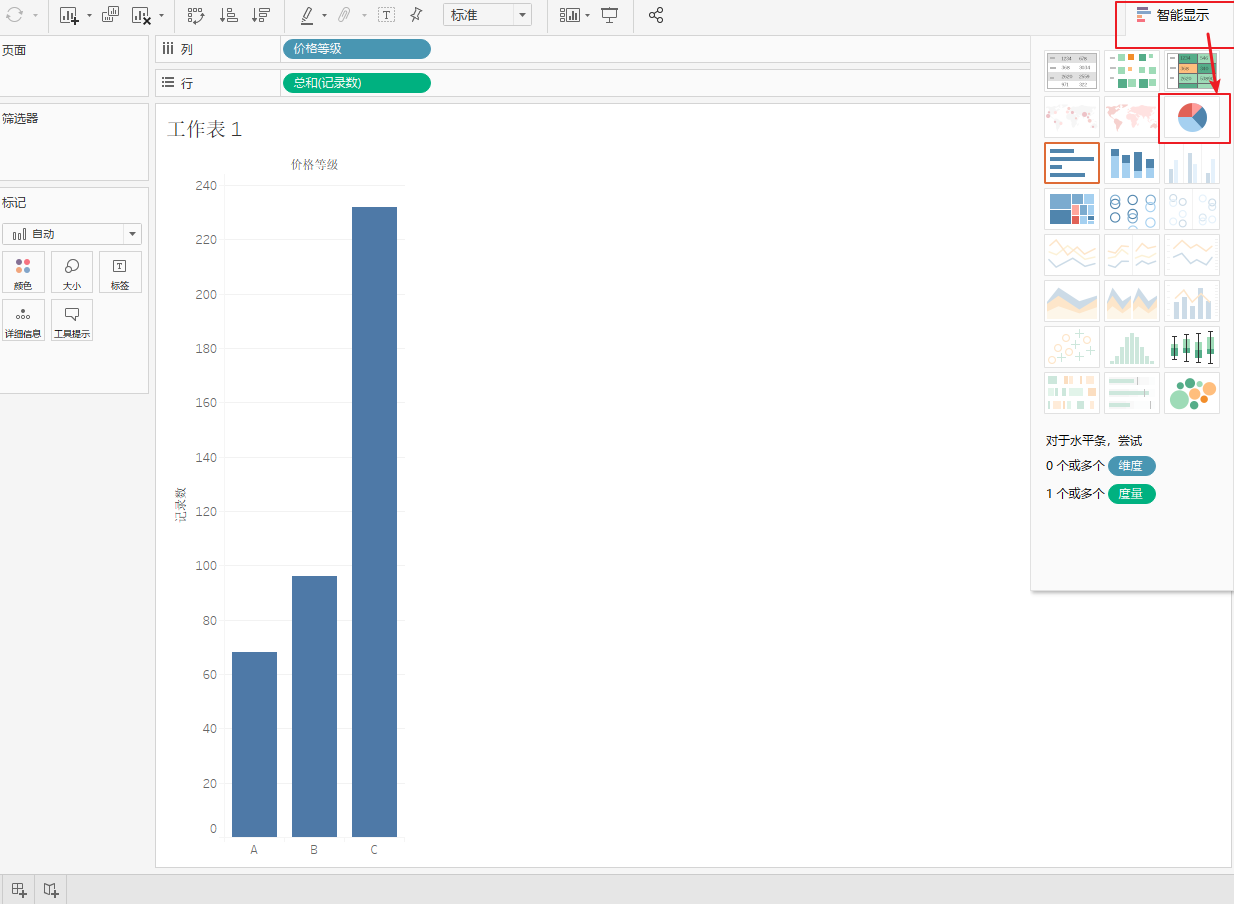
Task: Click the 价格等级 column header above the chart
Action: (x=314, y=164)
